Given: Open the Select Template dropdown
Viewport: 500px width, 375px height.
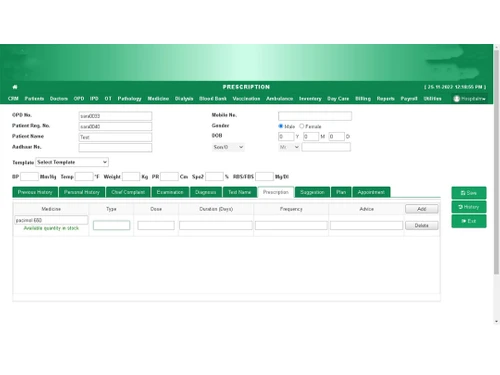Looking at the screenshot, I should point(72,162).
